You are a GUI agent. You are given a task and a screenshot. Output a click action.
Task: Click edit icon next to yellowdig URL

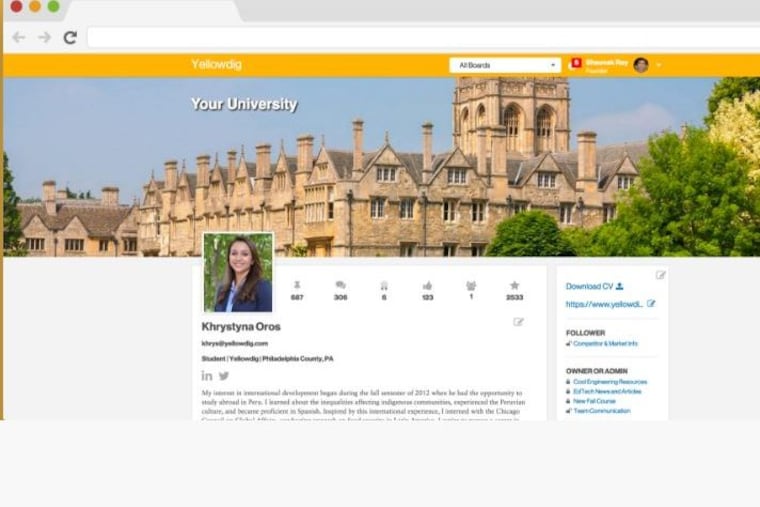pyautogui.click(x=651, y=304)
